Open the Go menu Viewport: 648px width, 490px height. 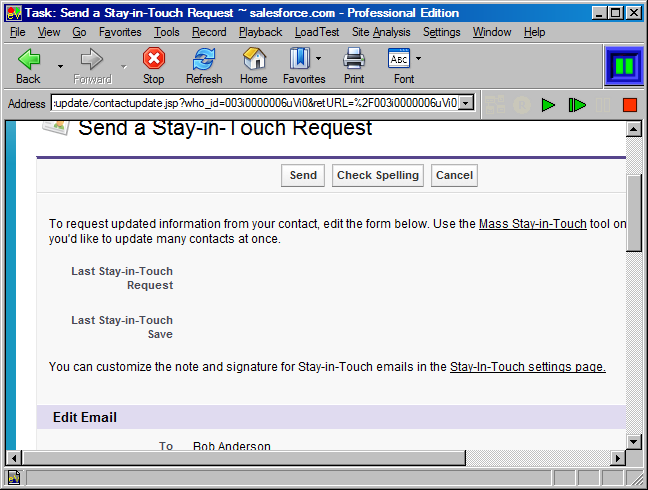79,32
